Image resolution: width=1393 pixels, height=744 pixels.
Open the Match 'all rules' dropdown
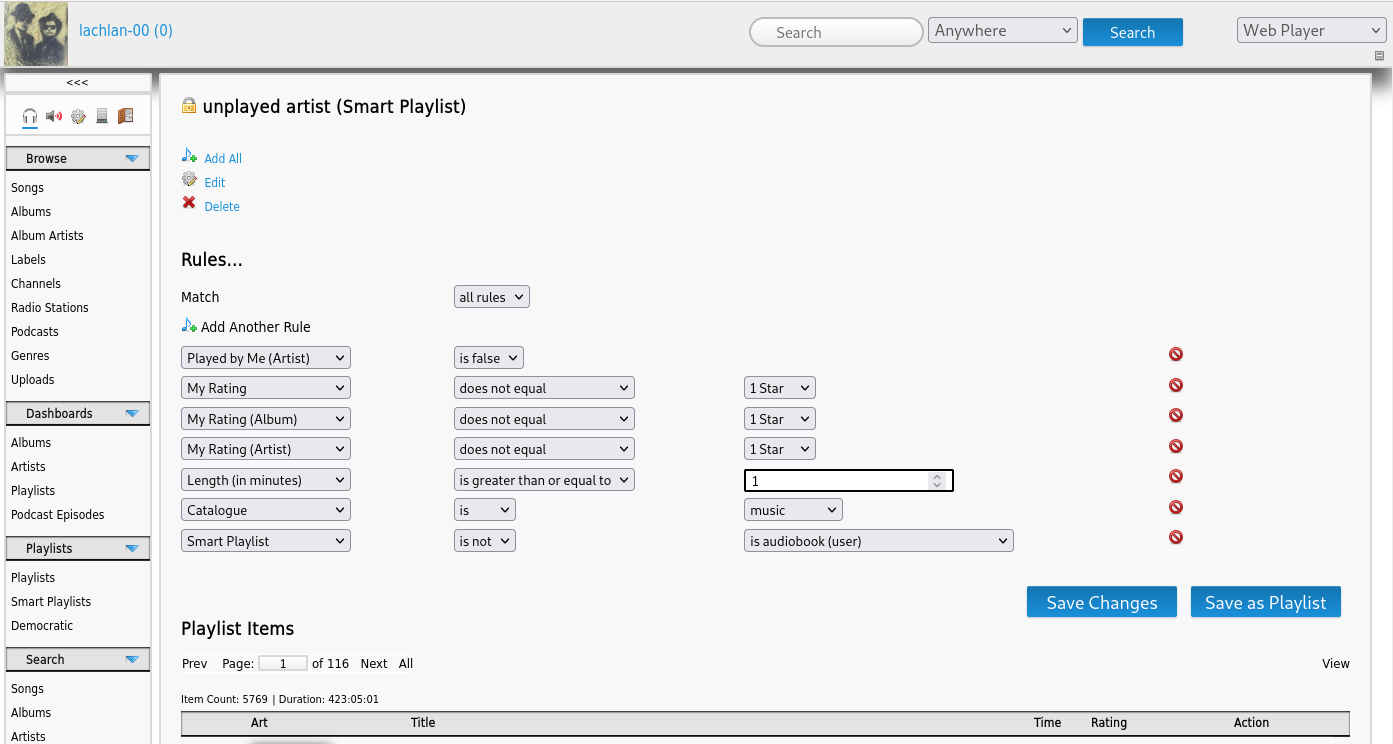click(491, 297)
